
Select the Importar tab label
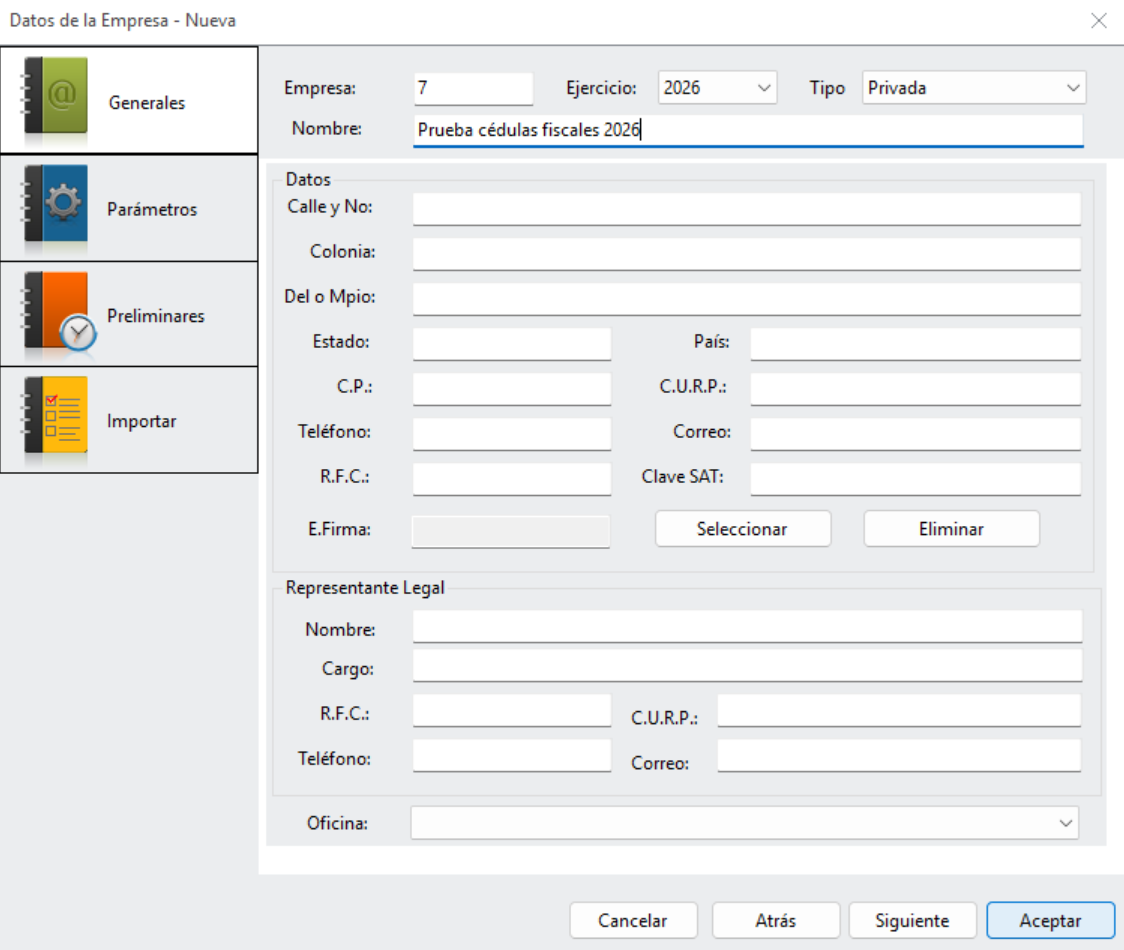click(x=141, y=421)
